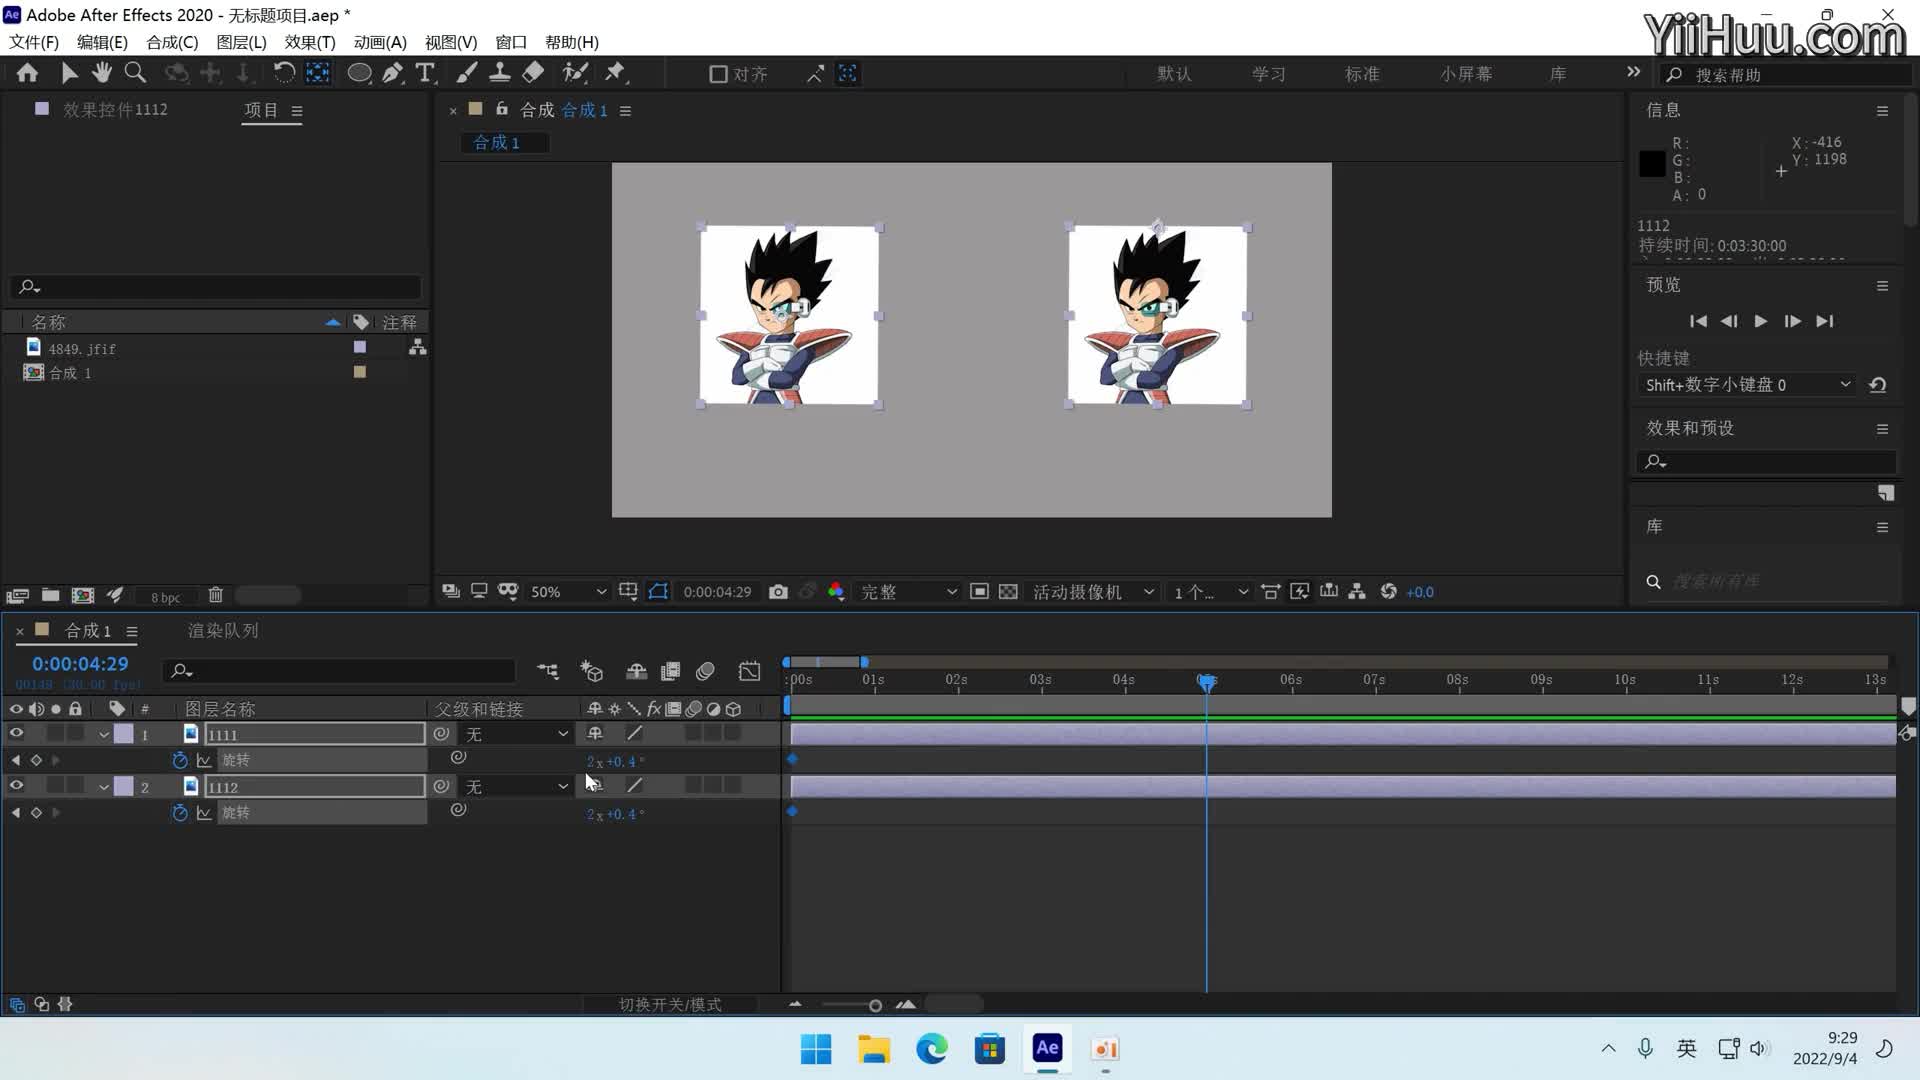This screenshot has width=1920, height=1080.
Task: Switch to 小屏幕 workspace
Action: (1466, 74)
